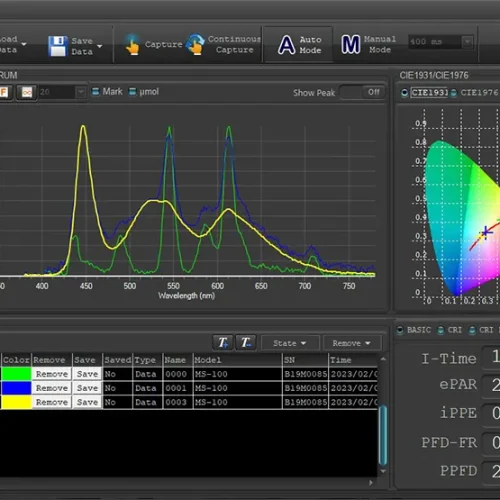Remove the data row named 0003
This screenshot has height=500, width=500.
tap(52, 402)
